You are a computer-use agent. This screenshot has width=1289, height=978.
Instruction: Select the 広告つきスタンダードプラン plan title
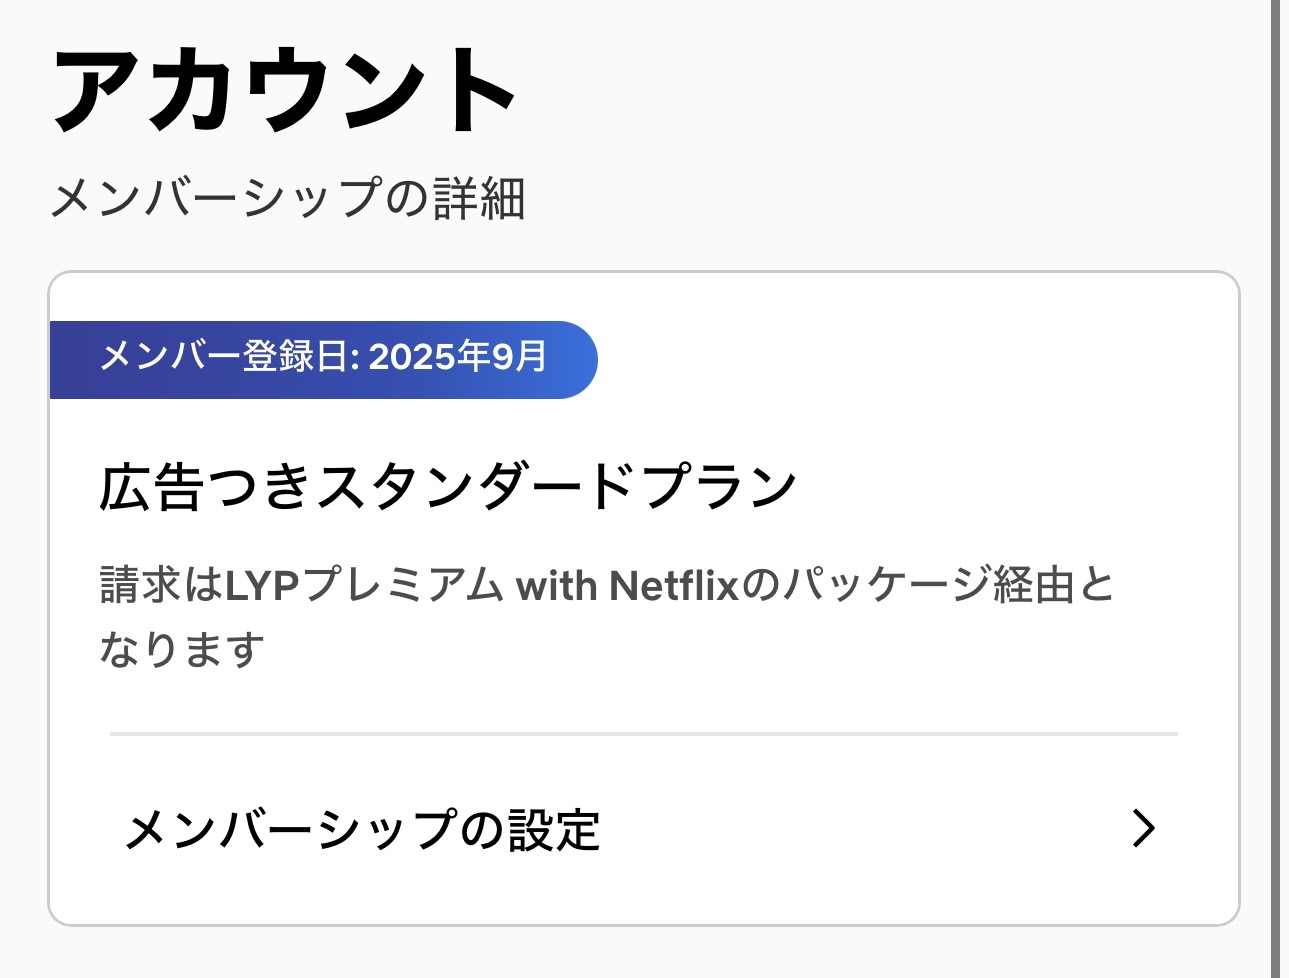point(447,487)
